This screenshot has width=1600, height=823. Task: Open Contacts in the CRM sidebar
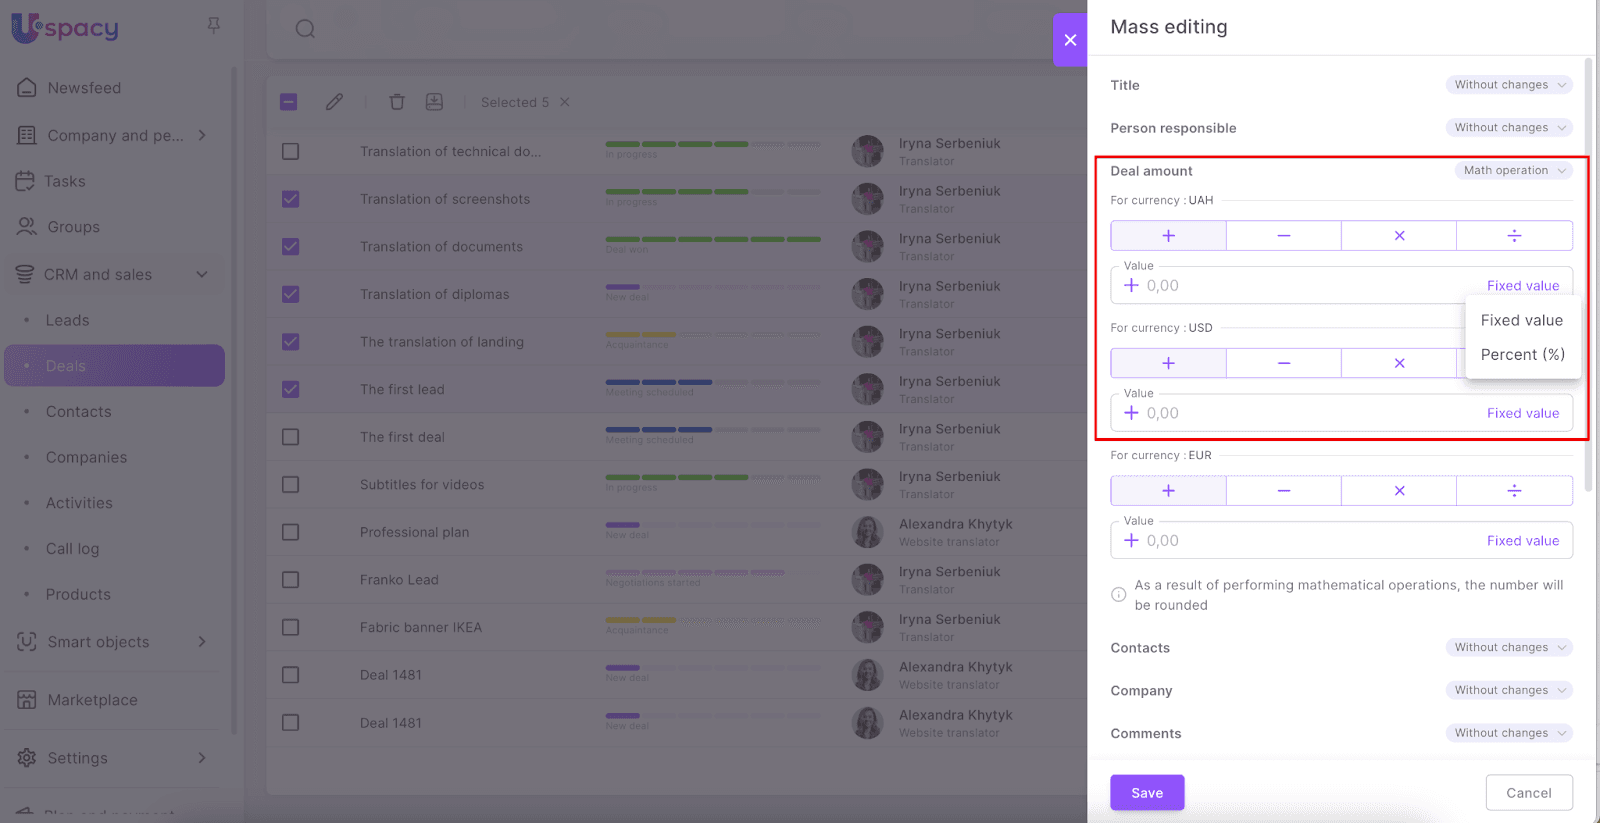click(78, 412)
